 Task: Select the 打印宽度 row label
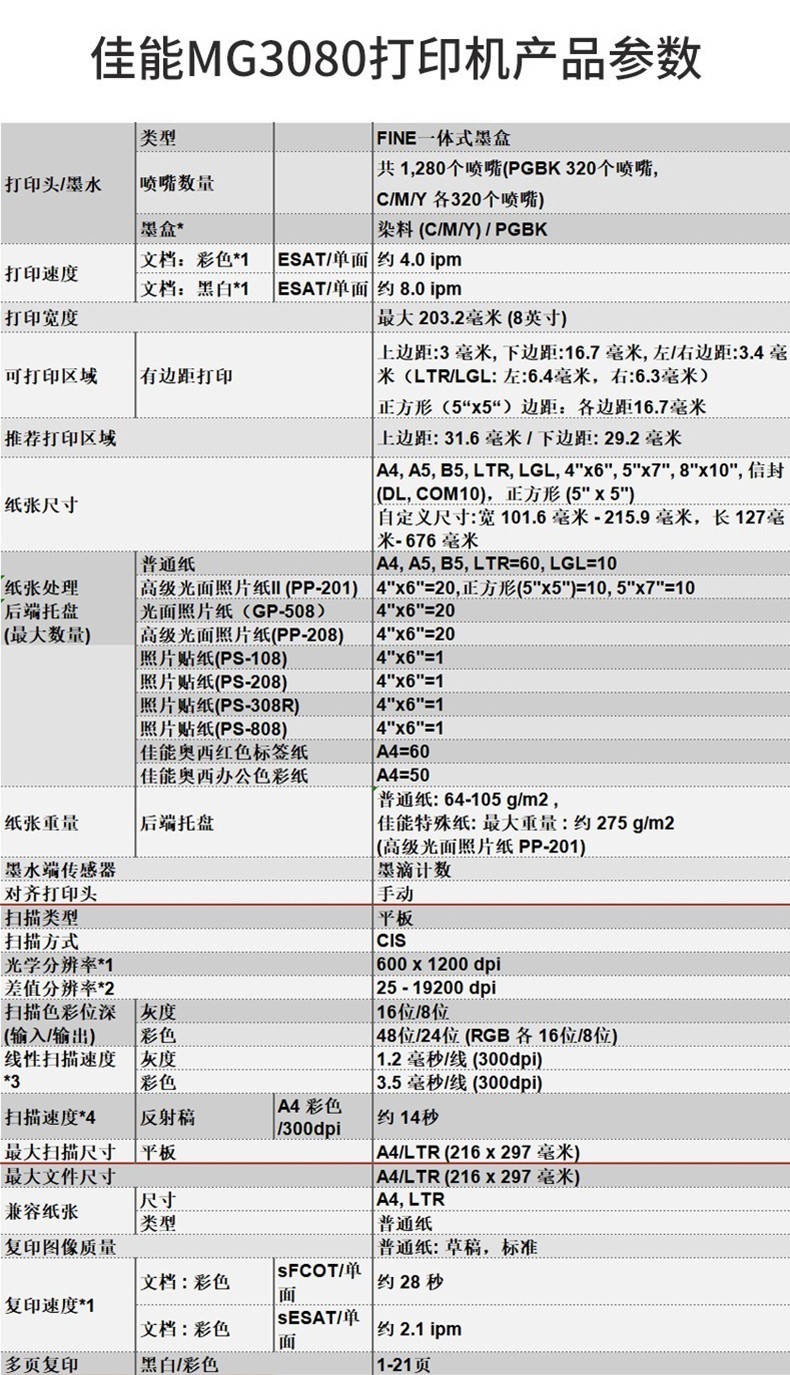click(x=42, y=318)
